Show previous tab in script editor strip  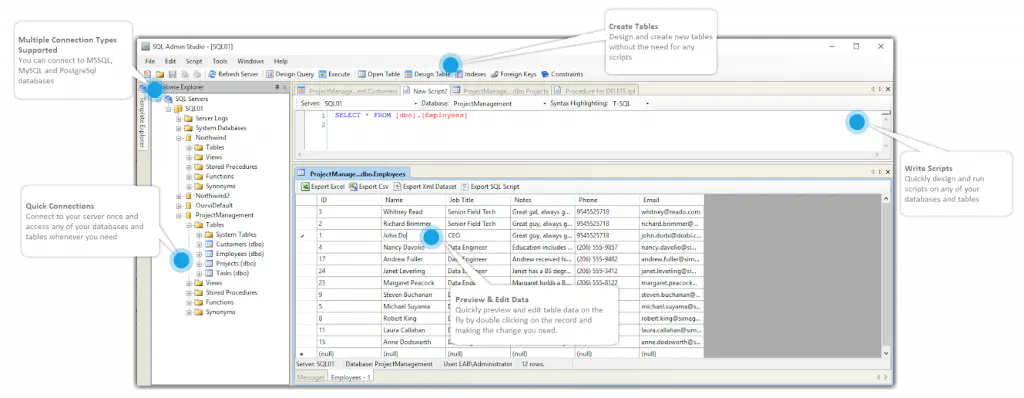click(873, 90)
